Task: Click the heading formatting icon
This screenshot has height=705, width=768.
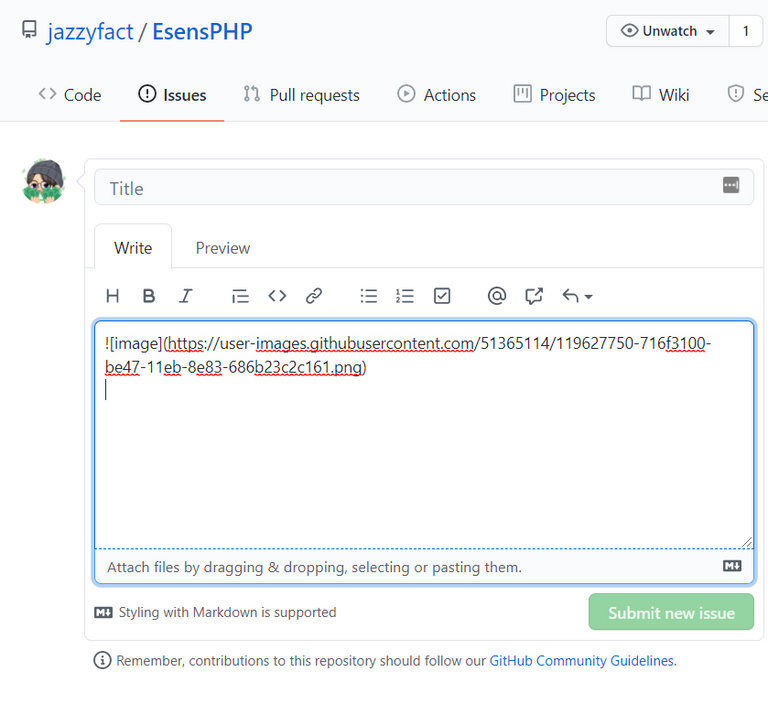Action: (113, 296)
